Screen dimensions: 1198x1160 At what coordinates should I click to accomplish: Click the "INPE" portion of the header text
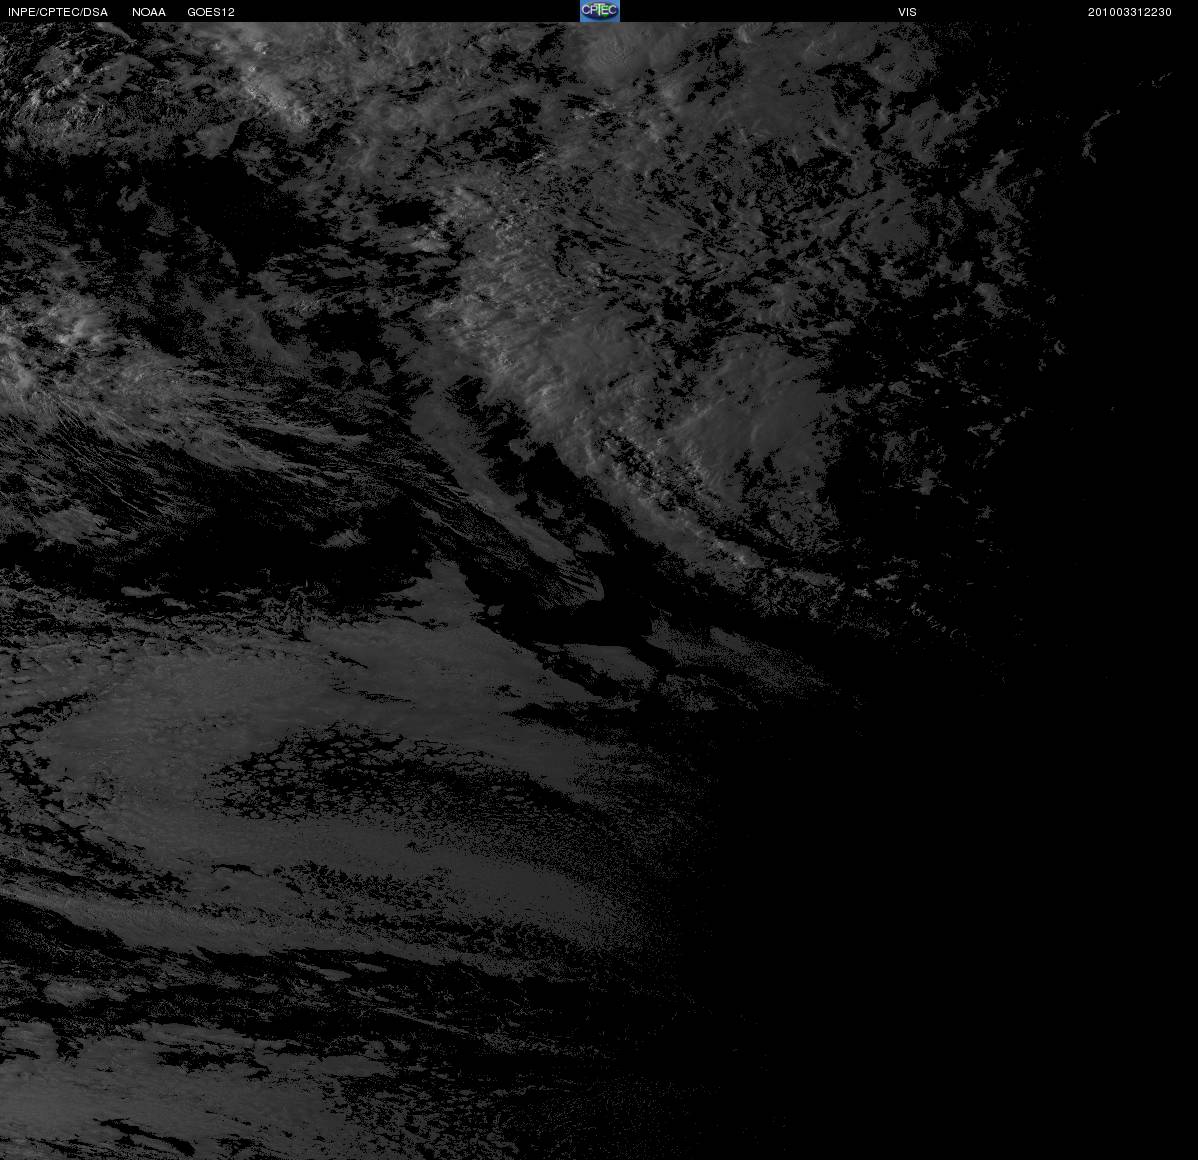21,12
